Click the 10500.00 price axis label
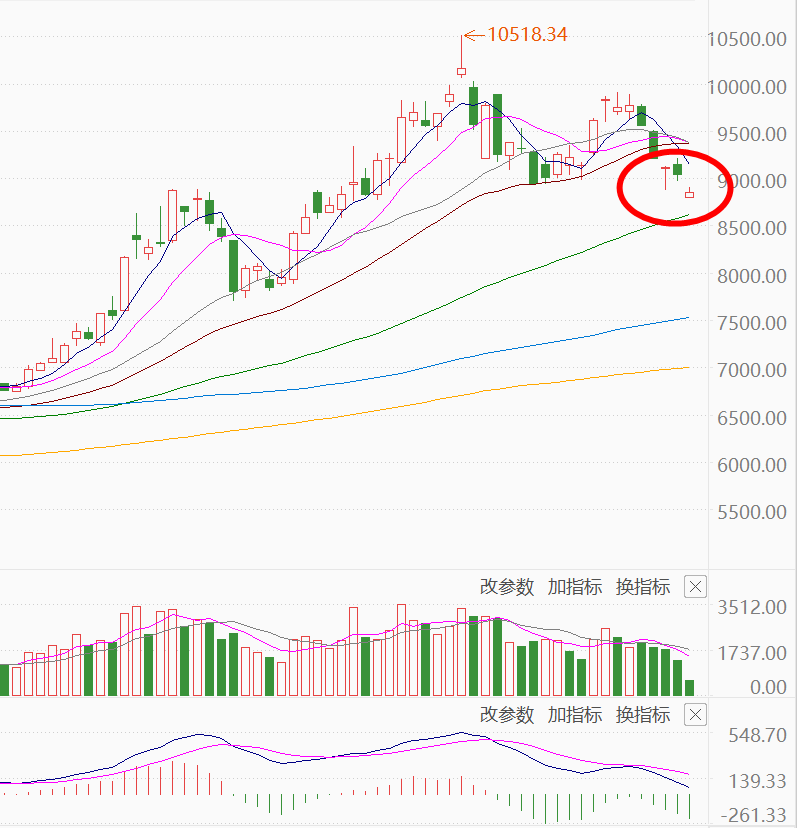797x828 pixels. pyautogui.click(x=747, y=40)
